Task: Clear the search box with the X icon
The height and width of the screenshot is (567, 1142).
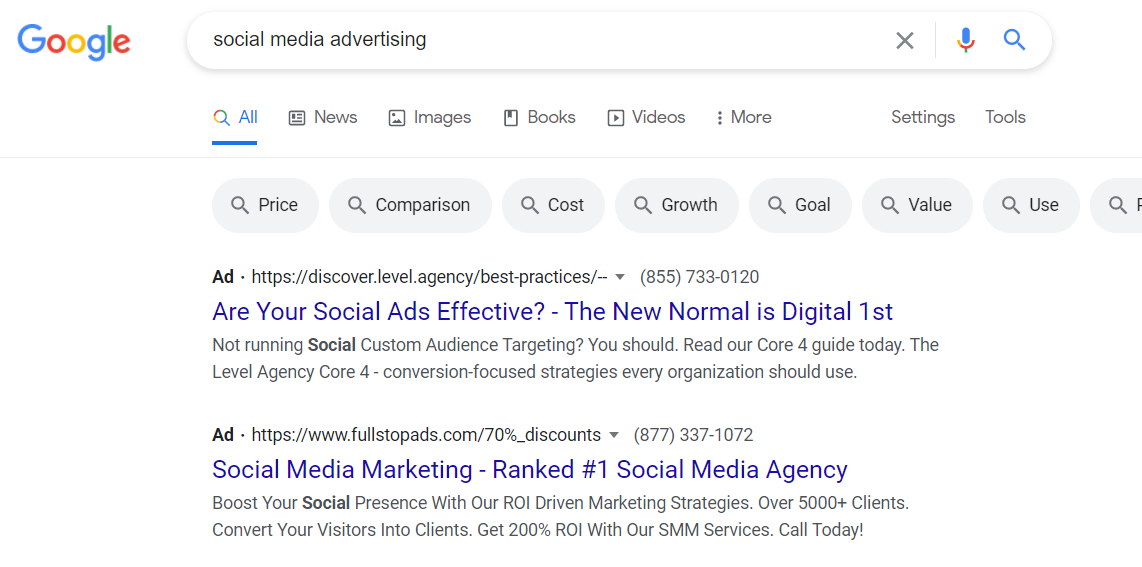Action: click(905, 41)
